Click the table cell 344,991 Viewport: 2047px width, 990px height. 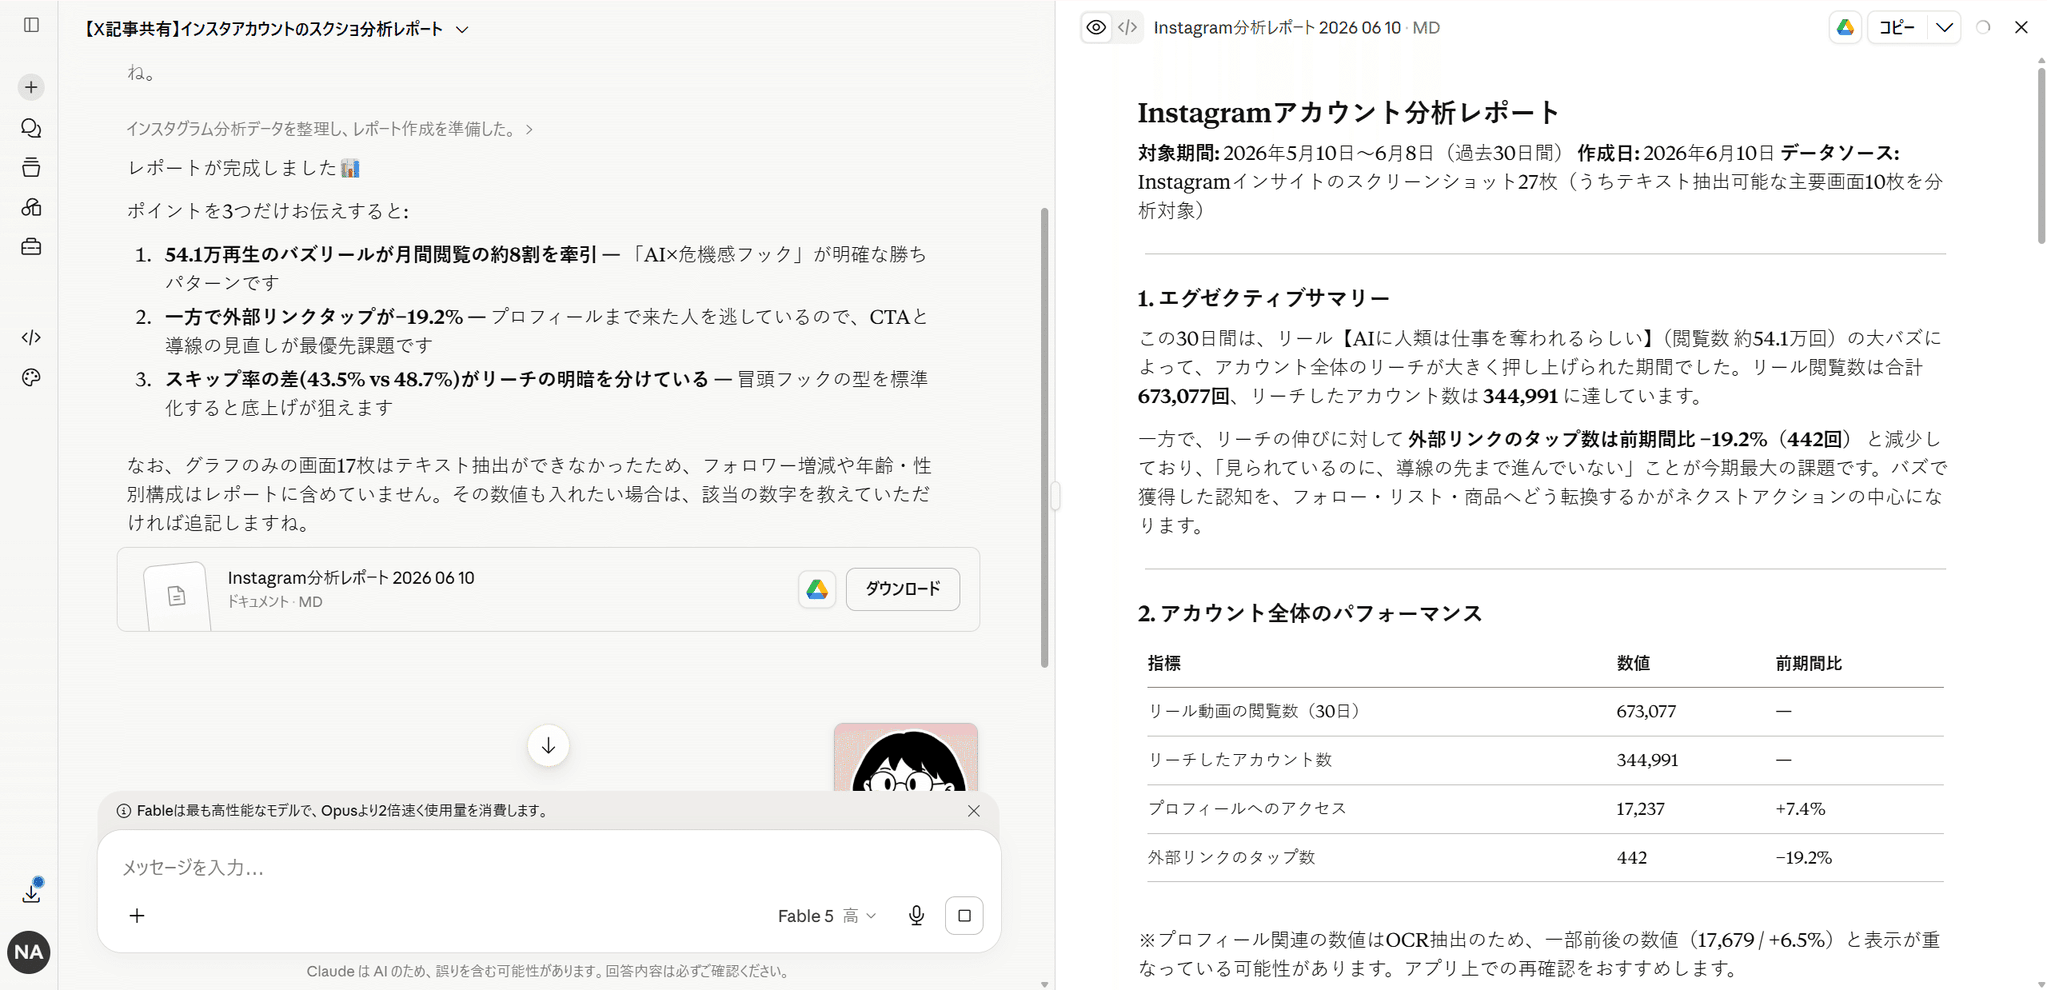[1647, 760]
